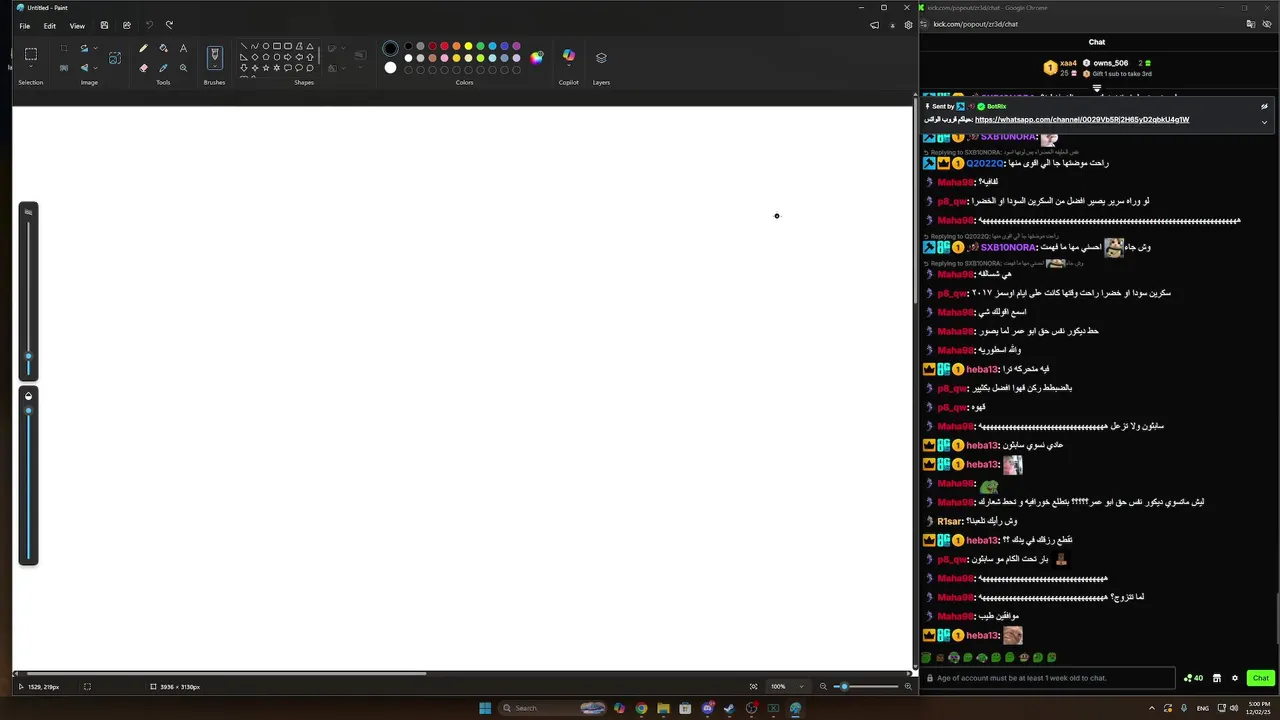The width and height of the screenshot is (1280, 720).
Task: Open the Windows Start button
Action: (485, 708)
